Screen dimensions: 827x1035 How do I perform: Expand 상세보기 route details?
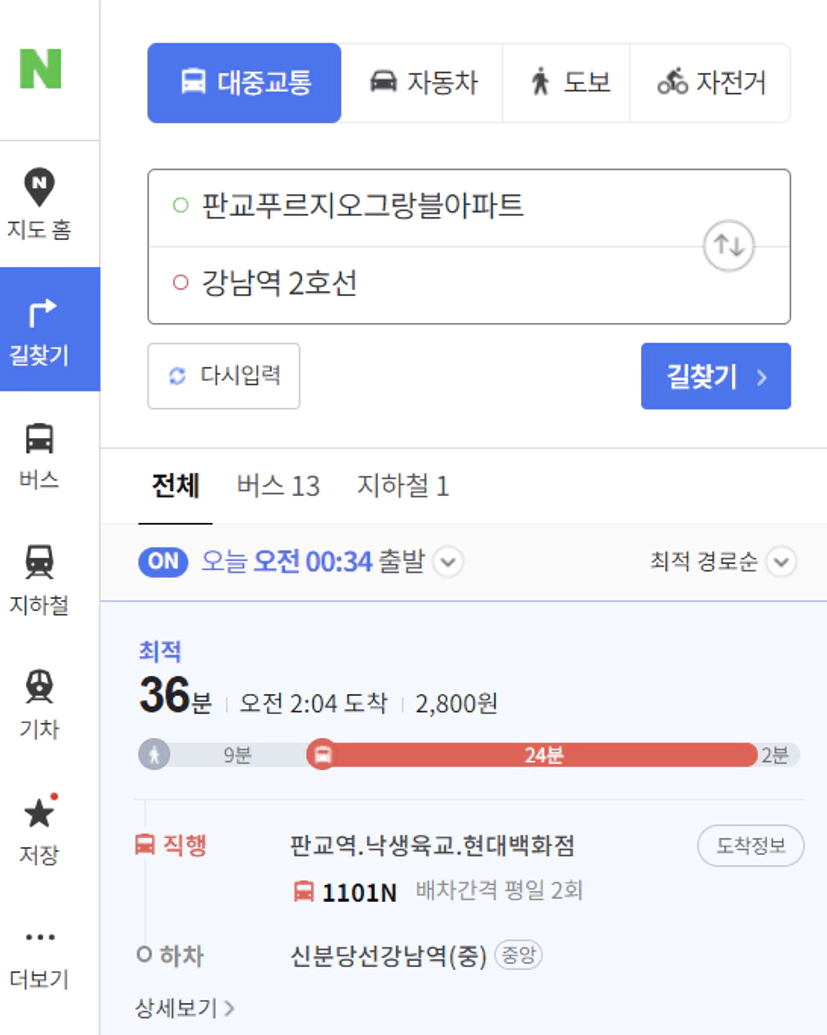[185, 1008]
